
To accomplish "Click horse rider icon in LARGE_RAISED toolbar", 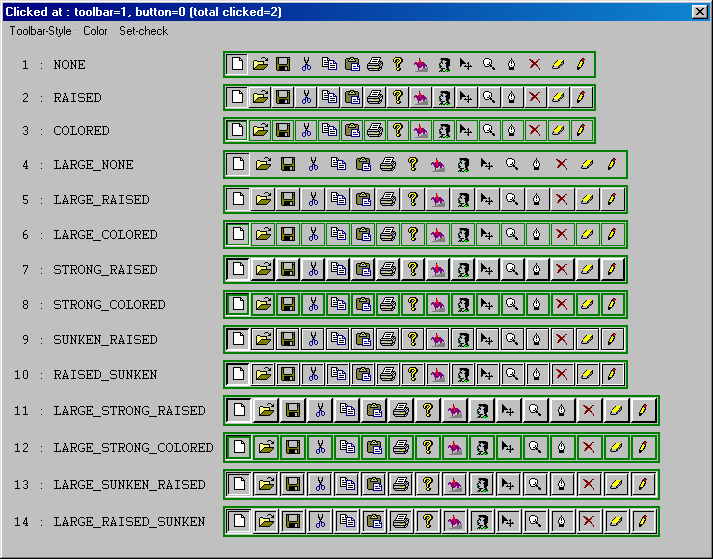I will tap(437, 199).
